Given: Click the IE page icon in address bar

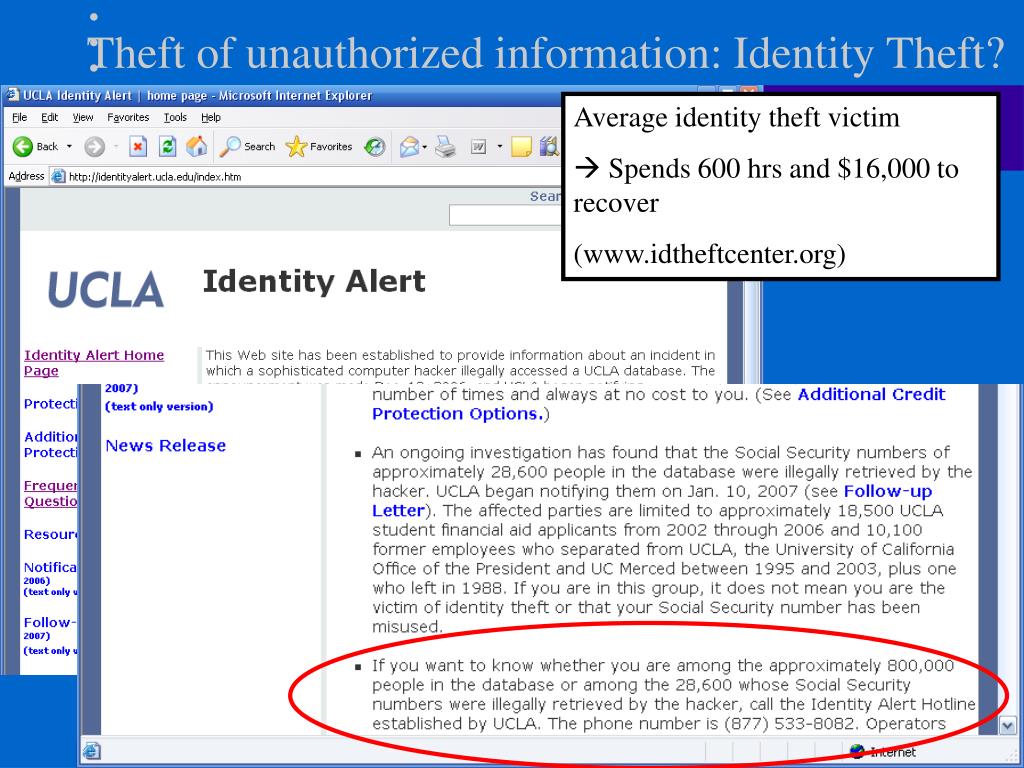Looking at the screenshot, I should (x=59, y=176).
